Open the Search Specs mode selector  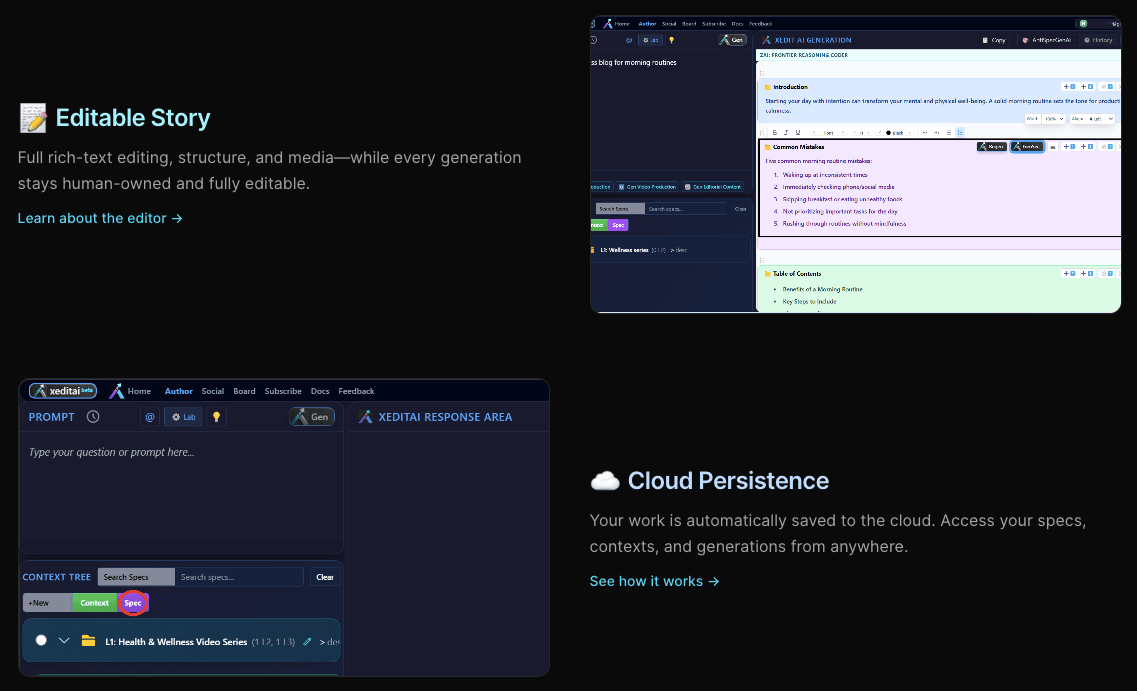(136, 577)
